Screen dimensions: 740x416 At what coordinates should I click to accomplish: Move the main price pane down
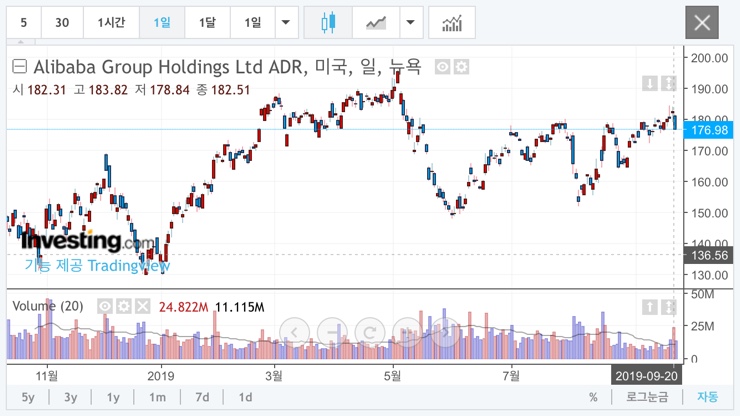[650, 84]
